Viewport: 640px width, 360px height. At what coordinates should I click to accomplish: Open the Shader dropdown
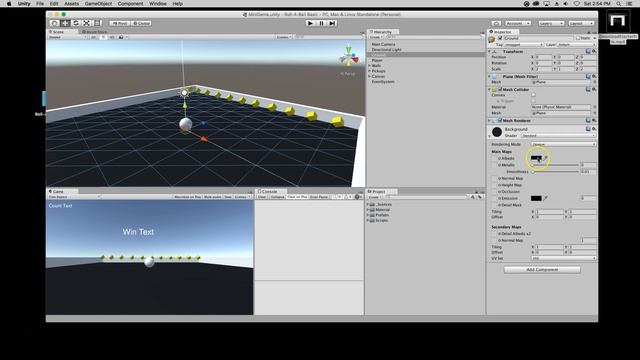(557, 136)
